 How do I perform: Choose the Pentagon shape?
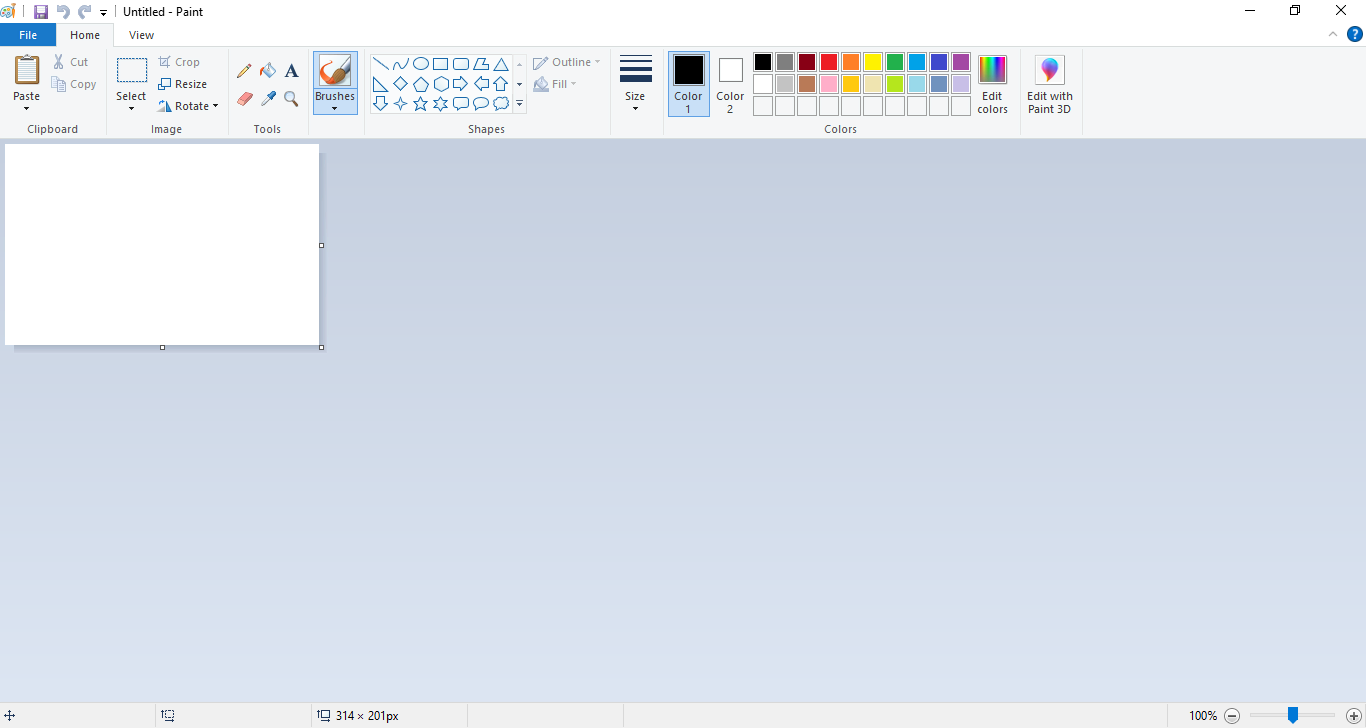pos(421,84)
